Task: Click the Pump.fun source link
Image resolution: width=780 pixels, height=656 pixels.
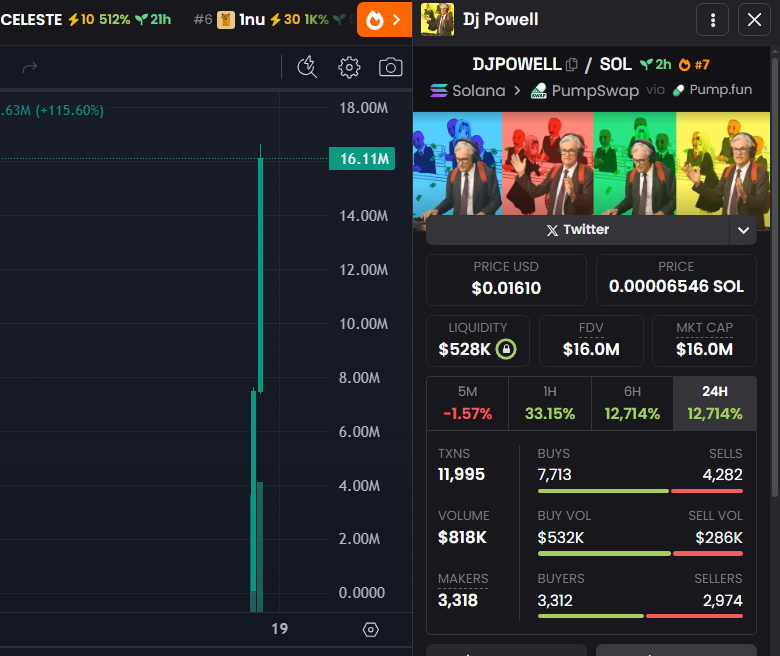Action: tap(712, 90)
